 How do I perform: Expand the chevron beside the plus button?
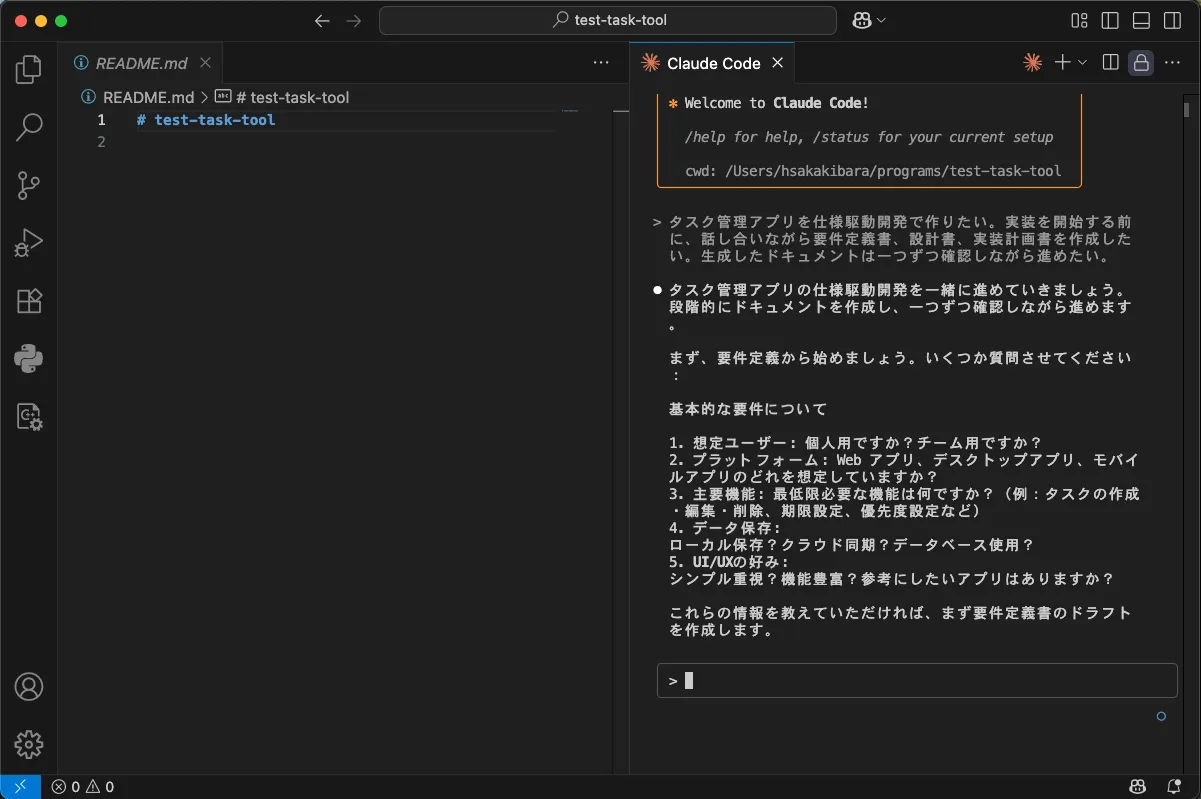(x=1082, y=63)
